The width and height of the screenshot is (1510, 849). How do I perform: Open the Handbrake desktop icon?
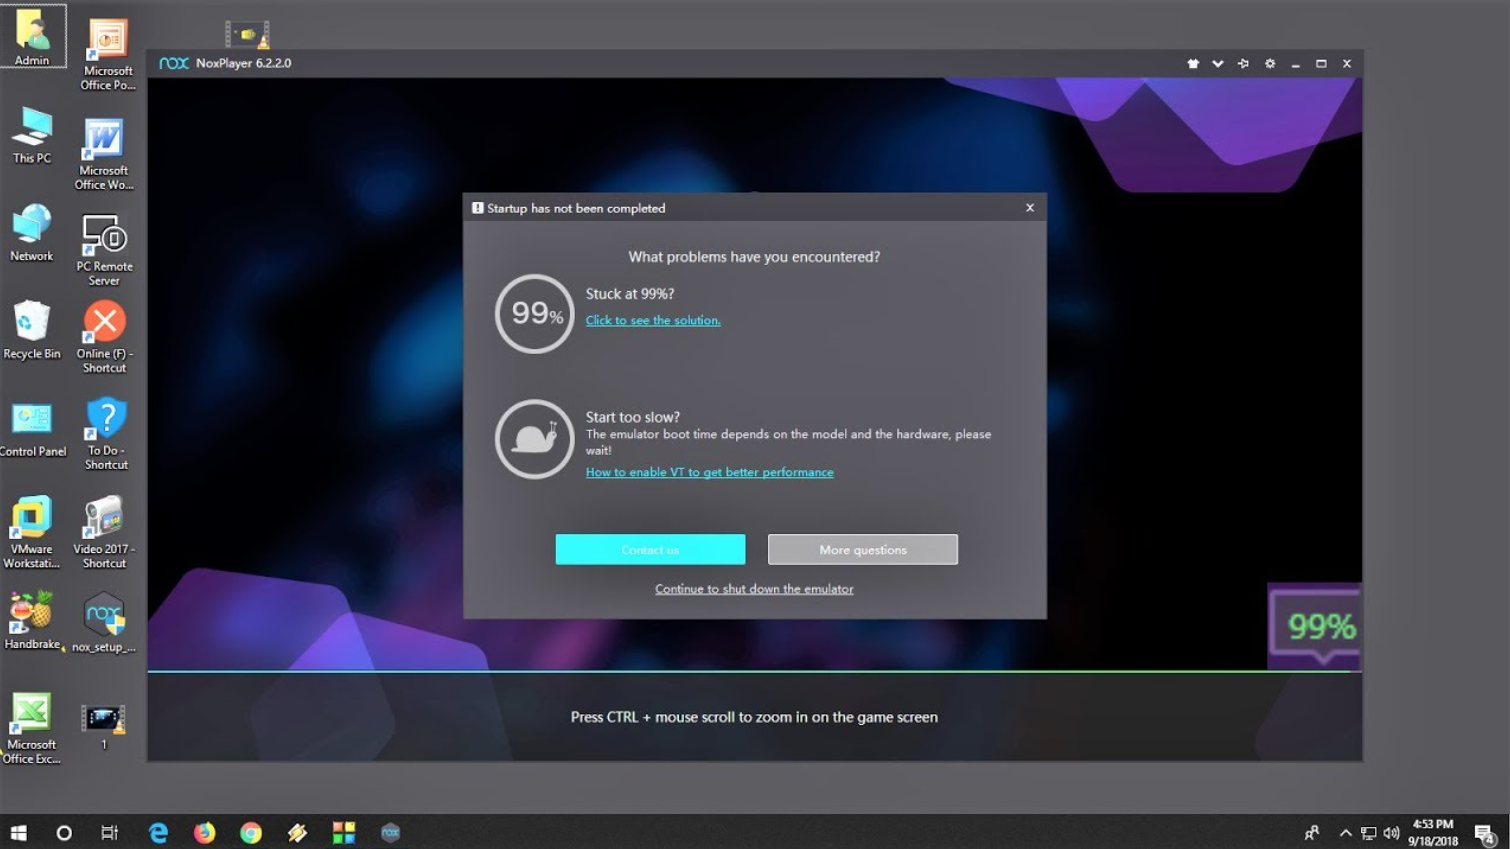32,621
